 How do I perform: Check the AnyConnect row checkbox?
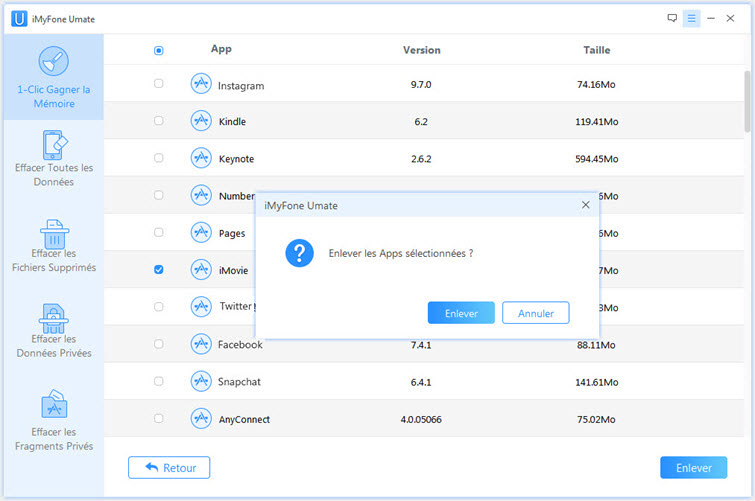click(x=158, y=418)
